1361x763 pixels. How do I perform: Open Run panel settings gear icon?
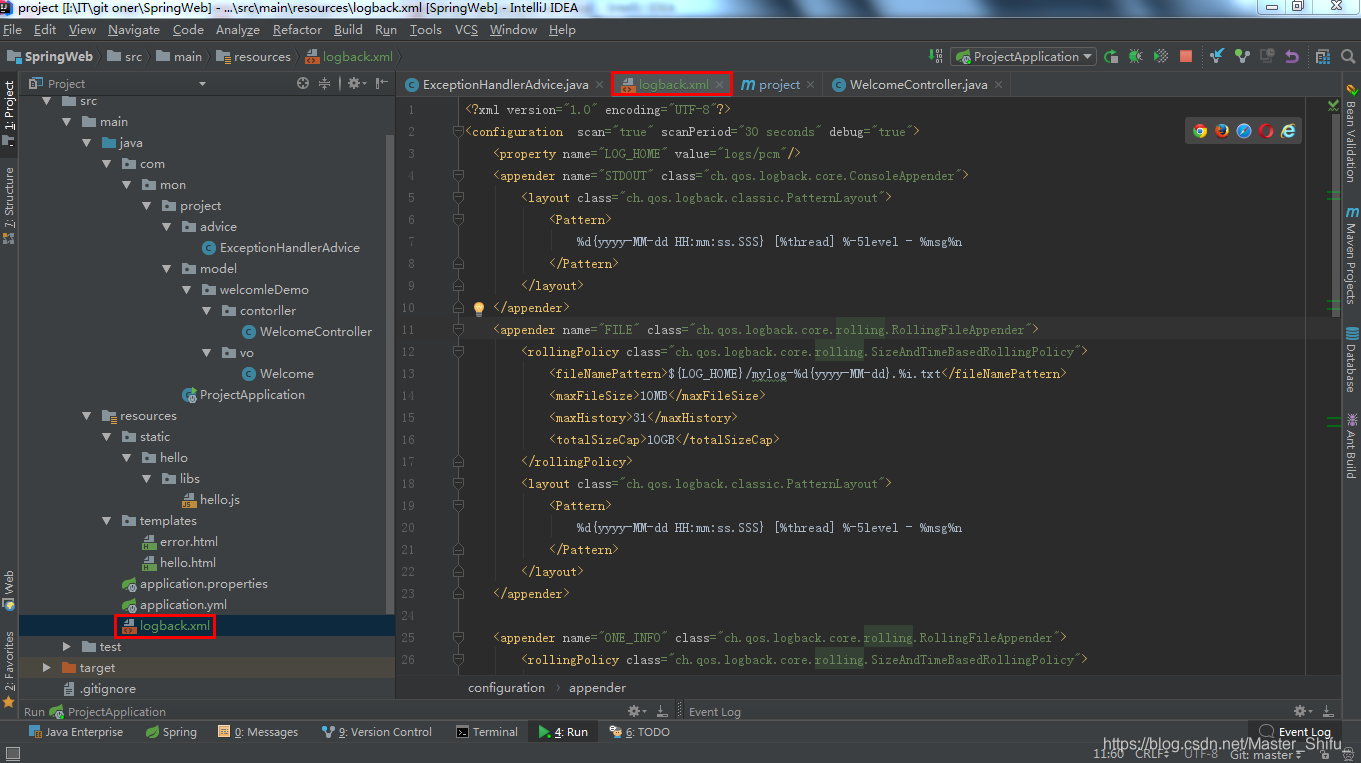(635, 711)
